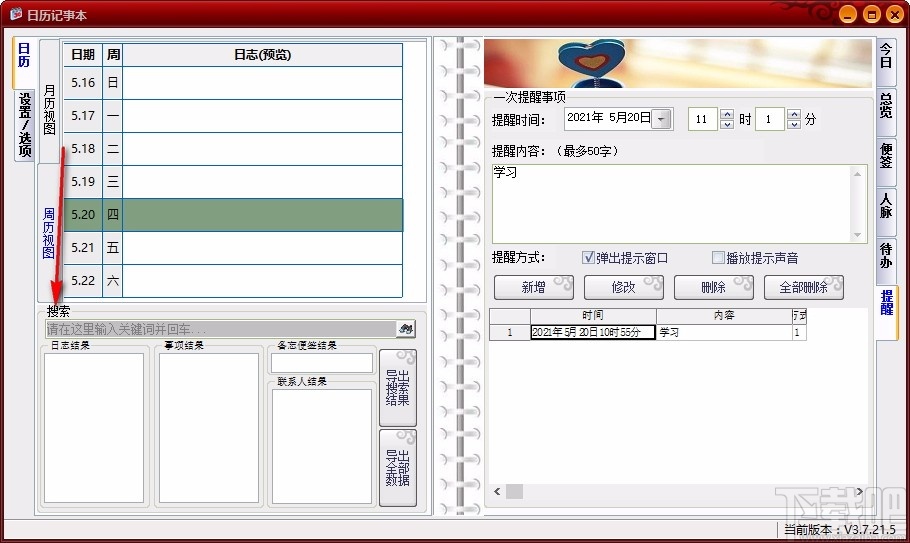This screenshot has height=543, width=910.
Task: Decrease the hour value with down arrow
Action: click(727, 124)
